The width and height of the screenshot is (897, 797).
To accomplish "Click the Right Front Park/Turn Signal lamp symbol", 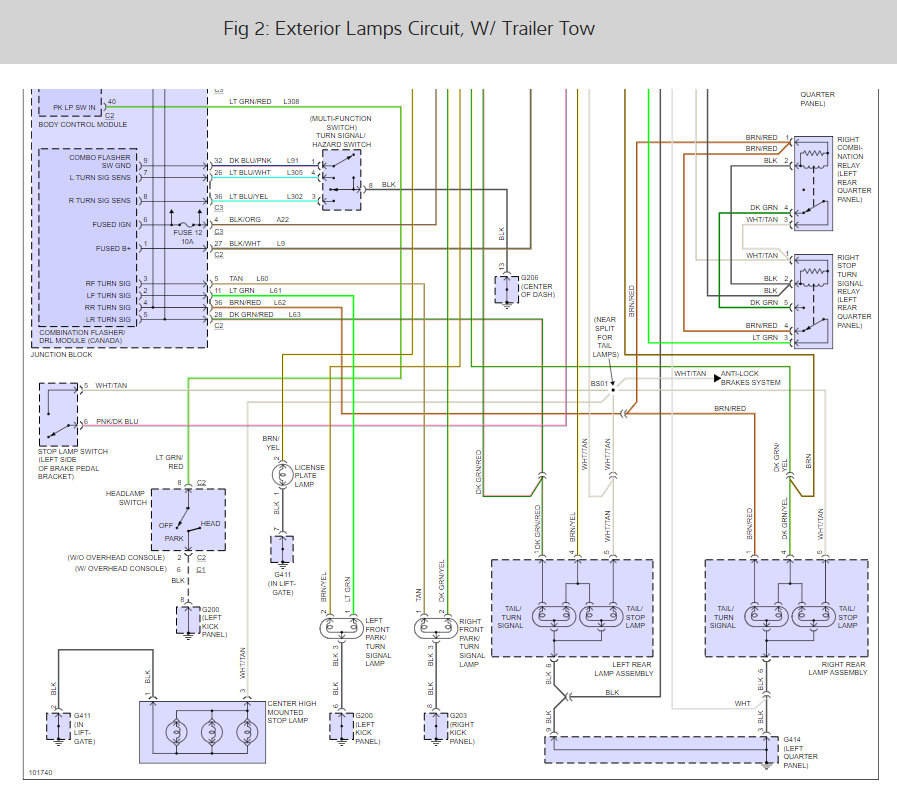I will [436, 629].
